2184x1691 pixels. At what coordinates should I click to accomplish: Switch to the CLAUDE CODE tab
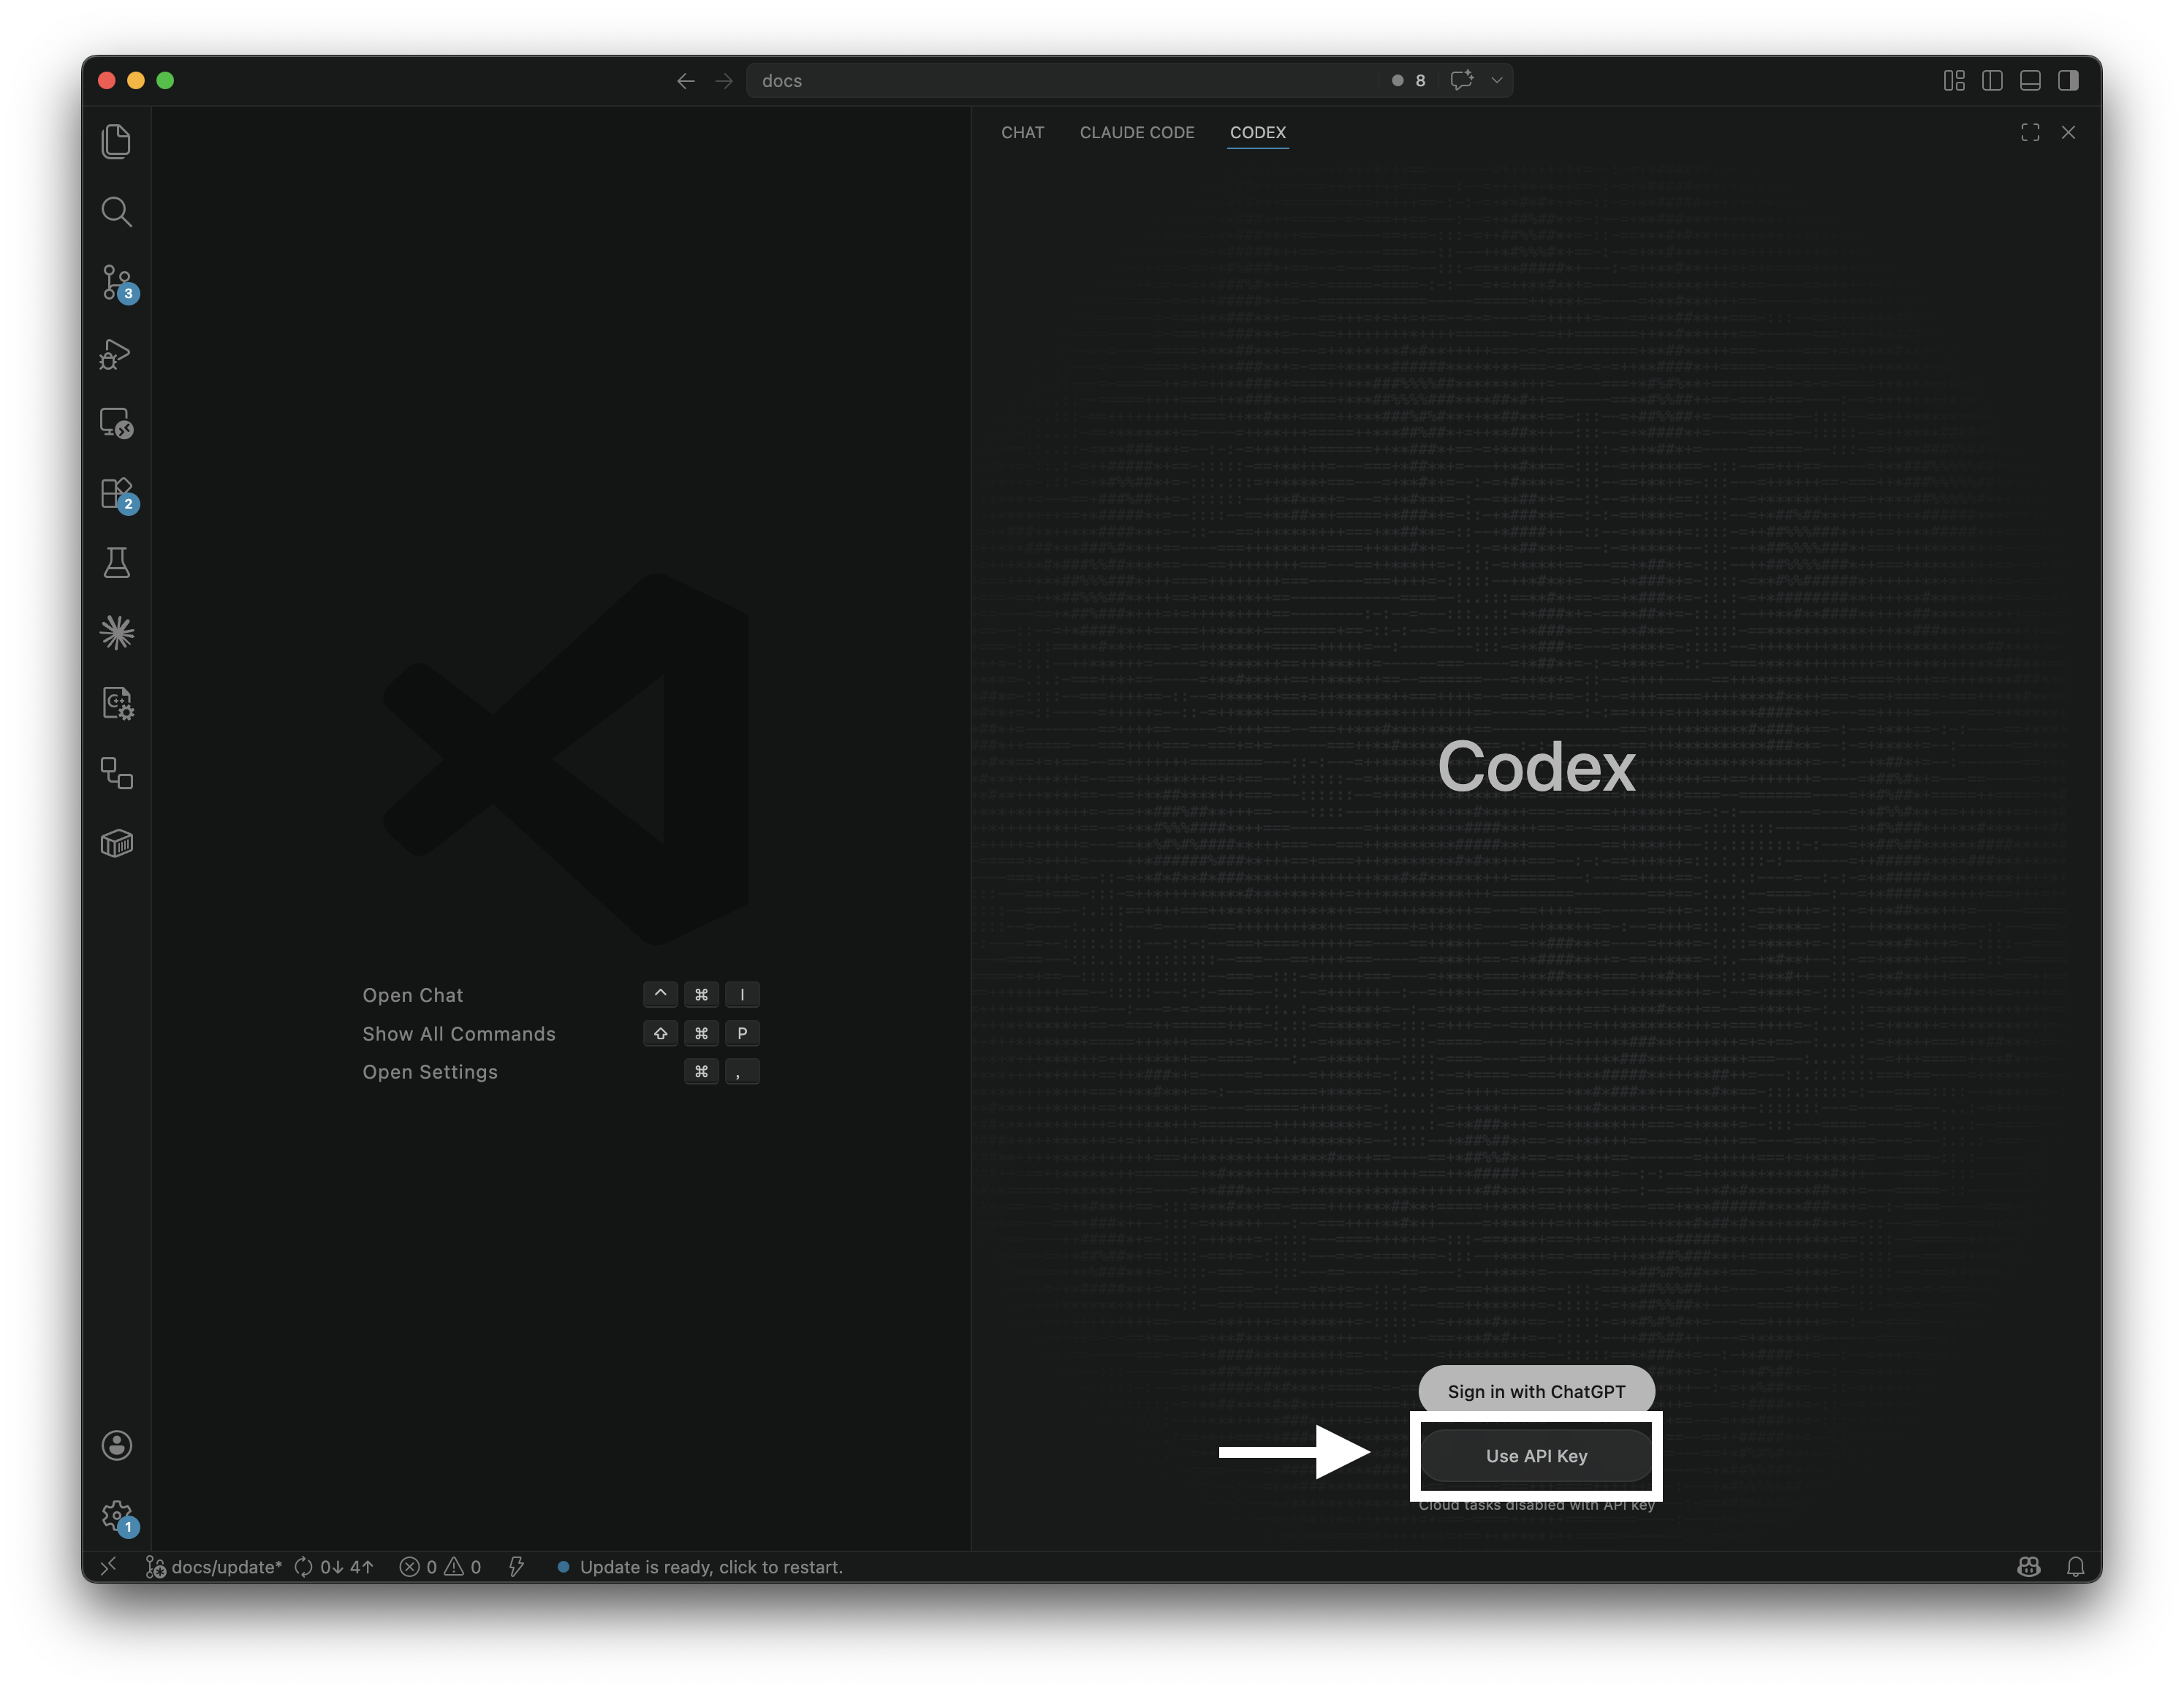pos(1137,132)
